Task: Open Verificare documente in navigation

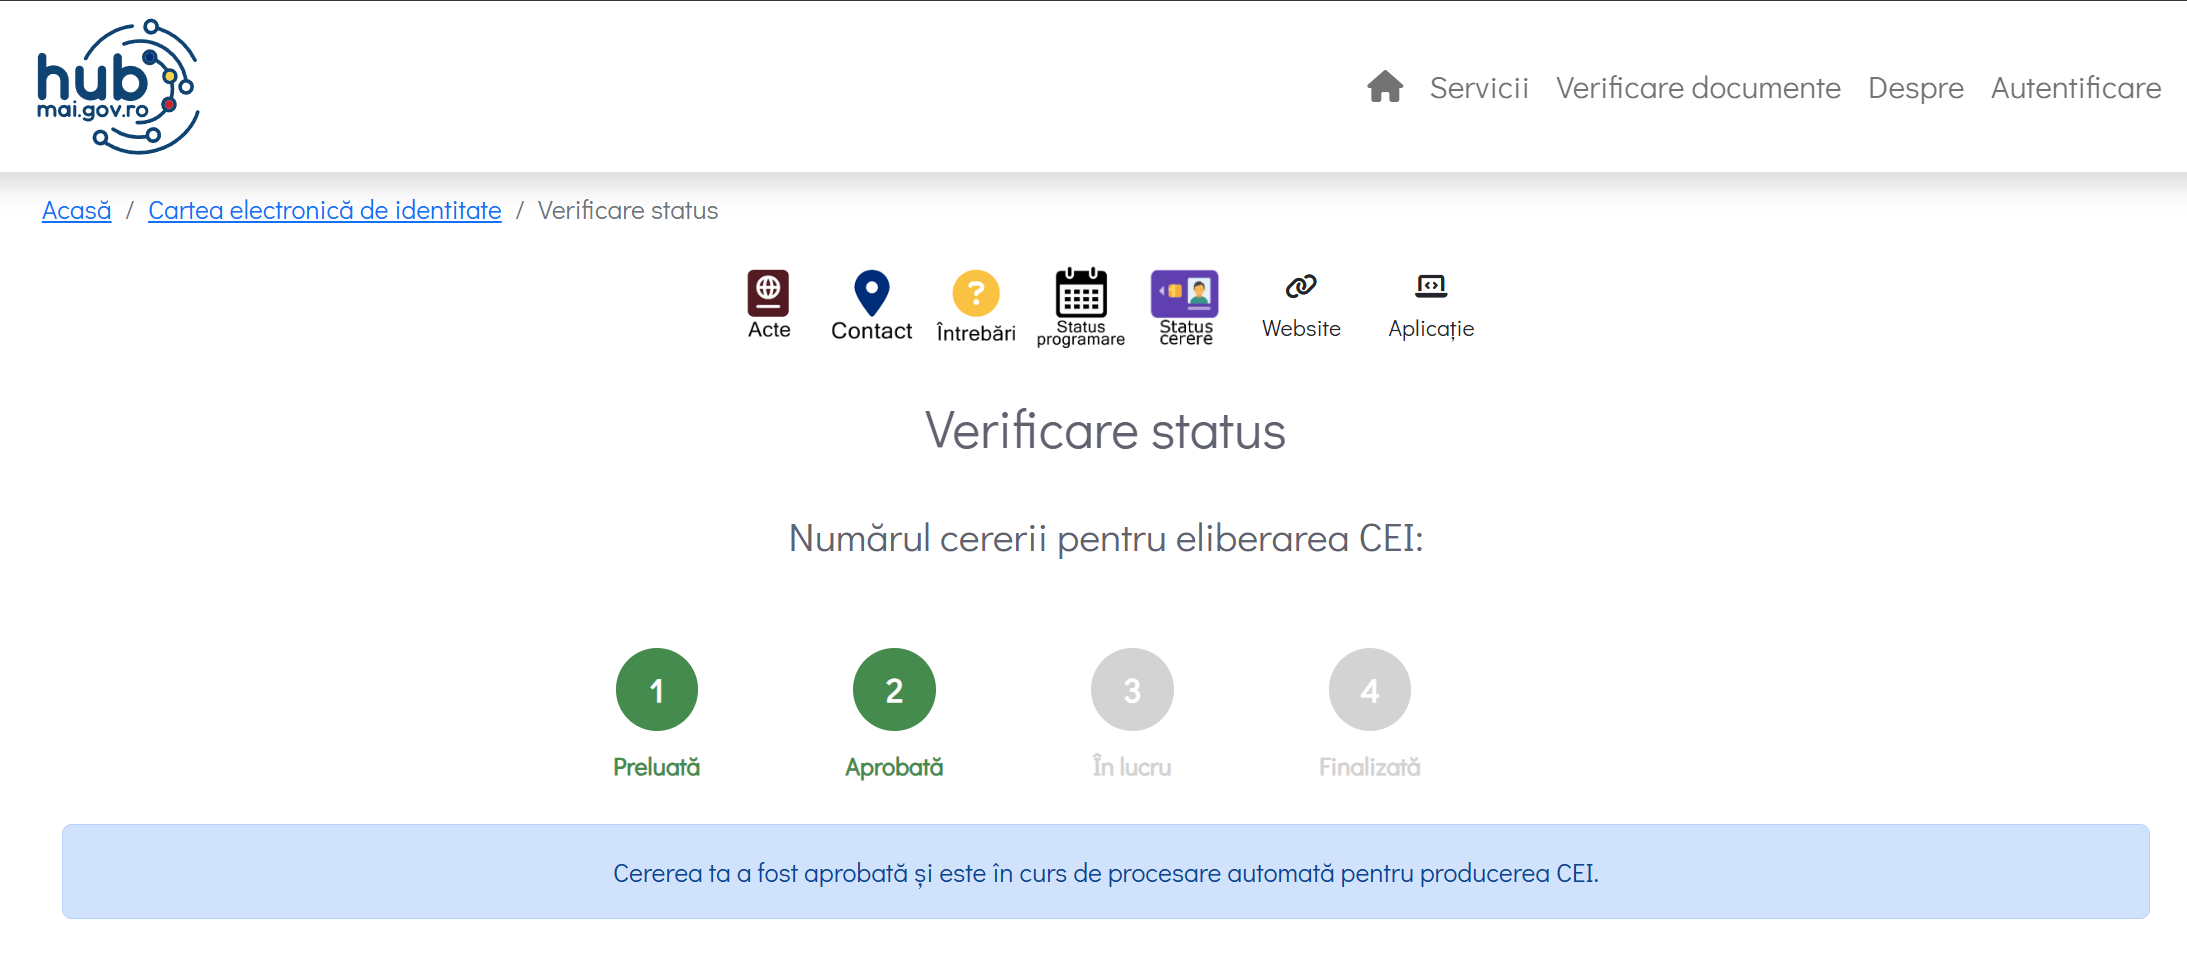Action: click(1698, 88)
